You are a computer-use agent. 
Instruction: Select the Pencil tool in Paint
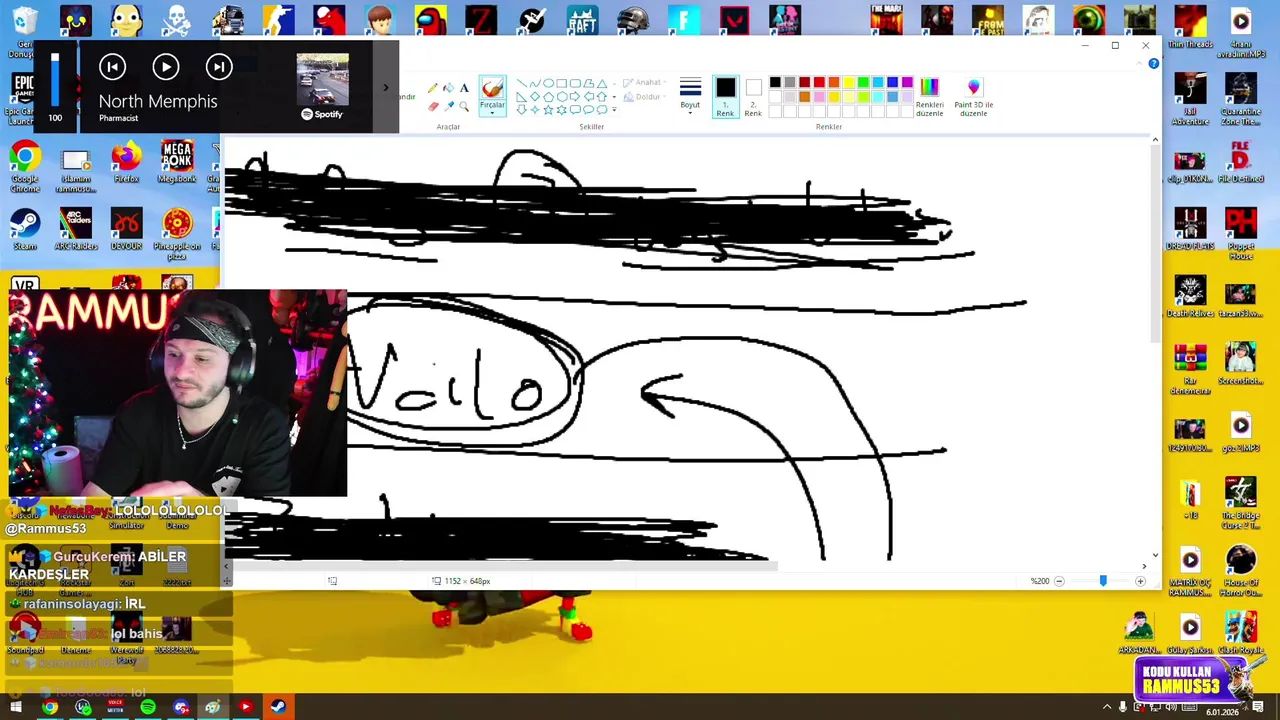[x=432, y=88]
